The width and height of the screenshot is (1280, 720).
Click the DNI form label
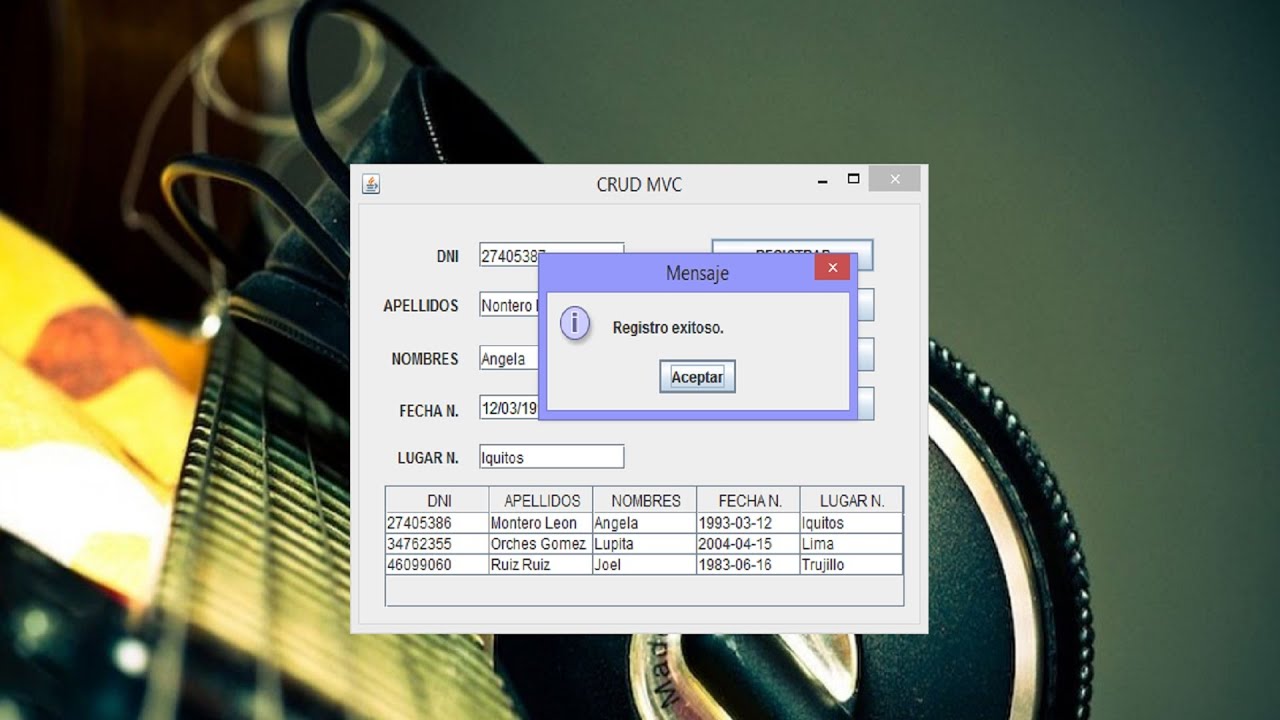coord(447,256)
